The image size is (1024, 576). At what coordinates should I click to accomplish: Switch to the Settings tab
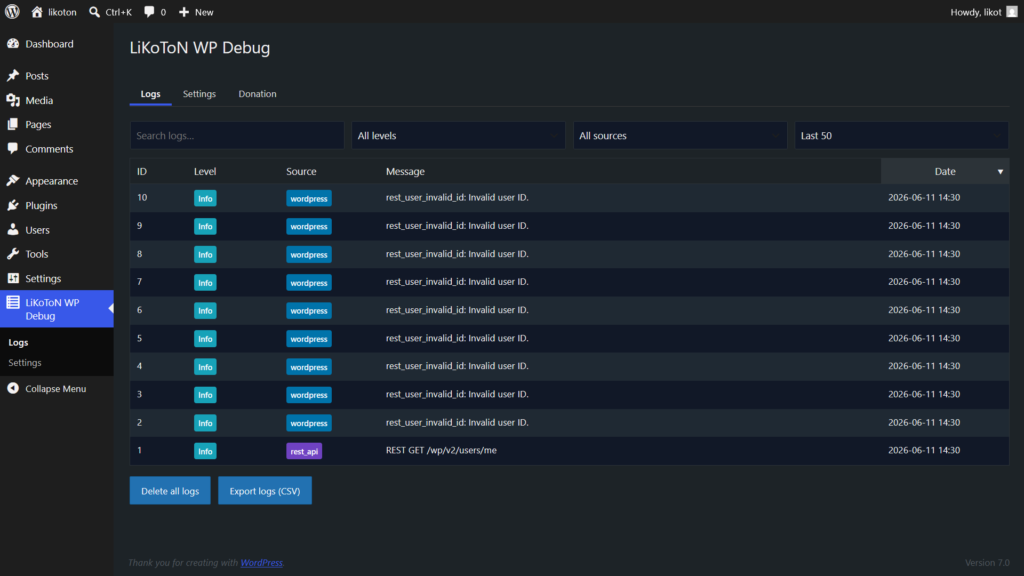click(x=199, y=94)
